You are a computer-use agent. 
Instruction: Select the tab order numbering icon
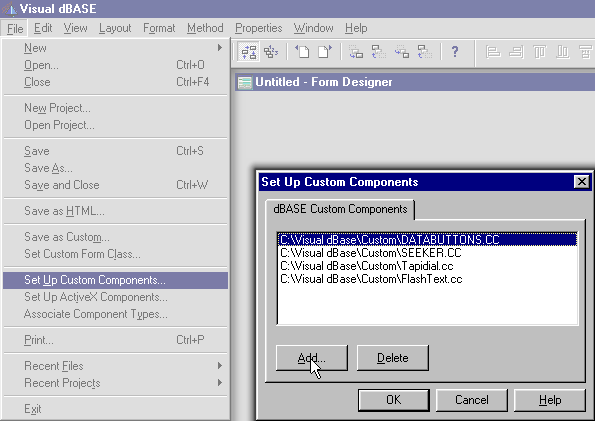(271, 52)
